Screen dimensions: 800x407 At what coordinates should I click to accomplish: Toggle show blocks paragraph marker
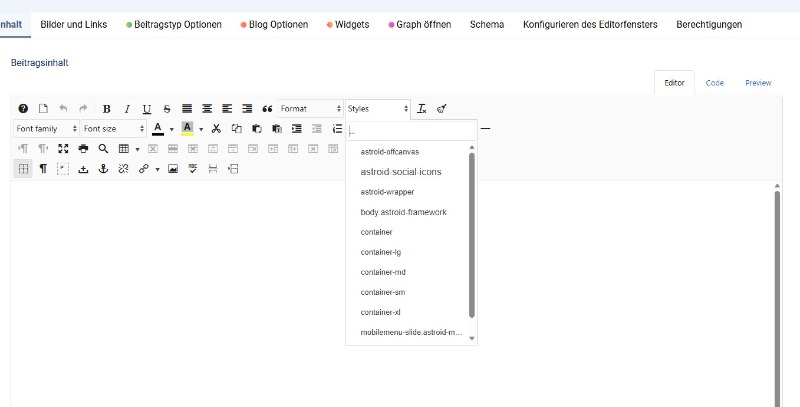click(43, 169)
